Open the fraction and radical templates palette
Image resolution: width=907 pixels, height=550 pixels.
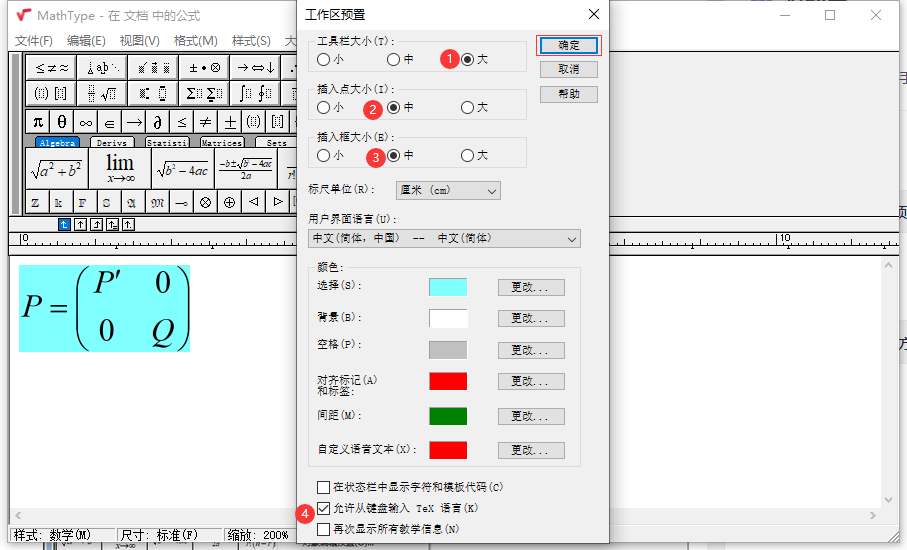tap(102, 93)
